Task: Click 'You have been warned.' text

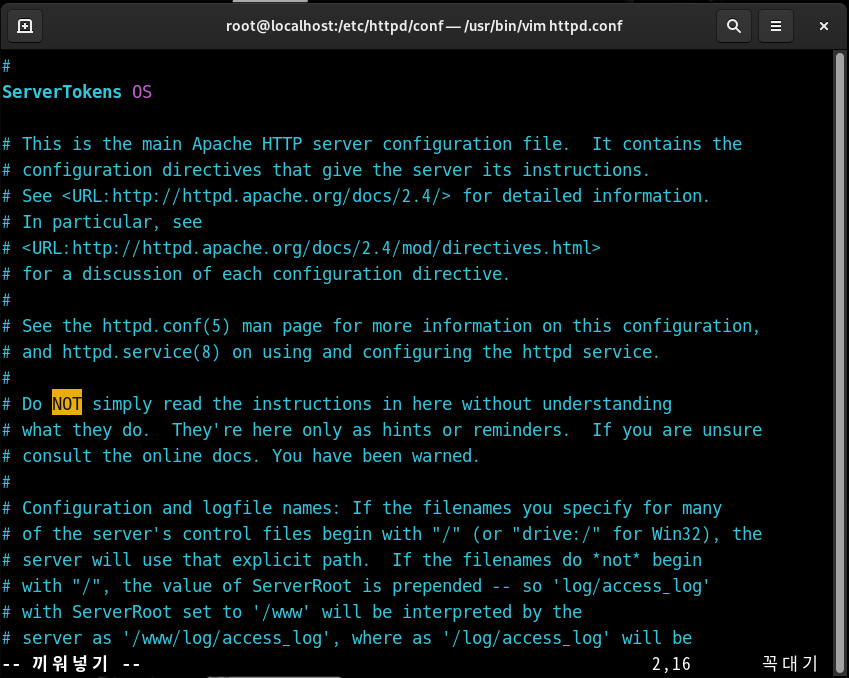Action: click(376, 456)
